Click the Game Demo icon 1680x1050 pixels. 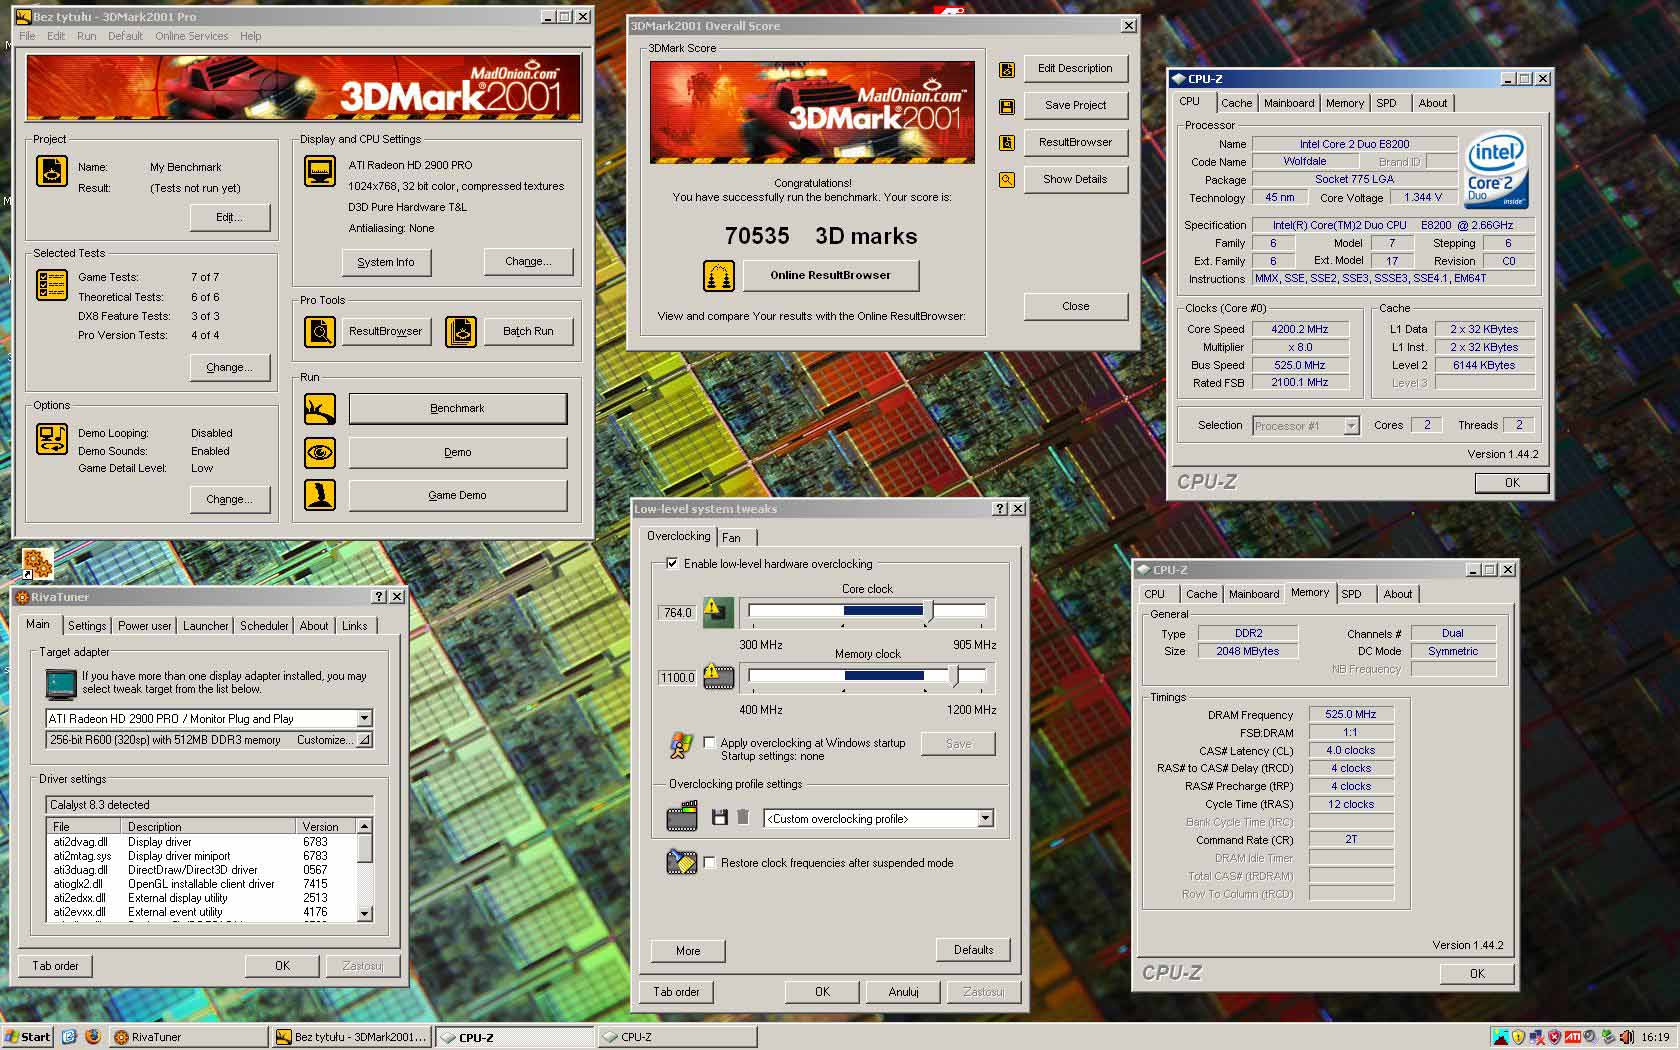pos(320,495)
